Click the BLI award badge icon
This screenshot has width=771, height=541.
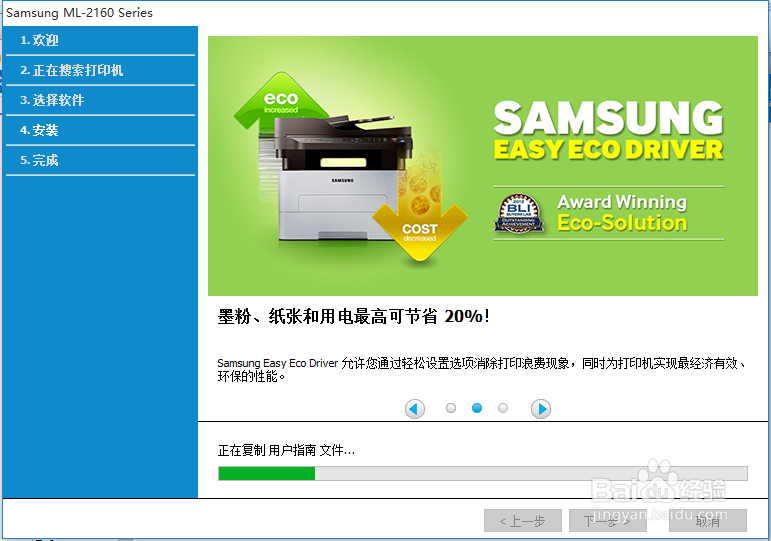(519, 213)
